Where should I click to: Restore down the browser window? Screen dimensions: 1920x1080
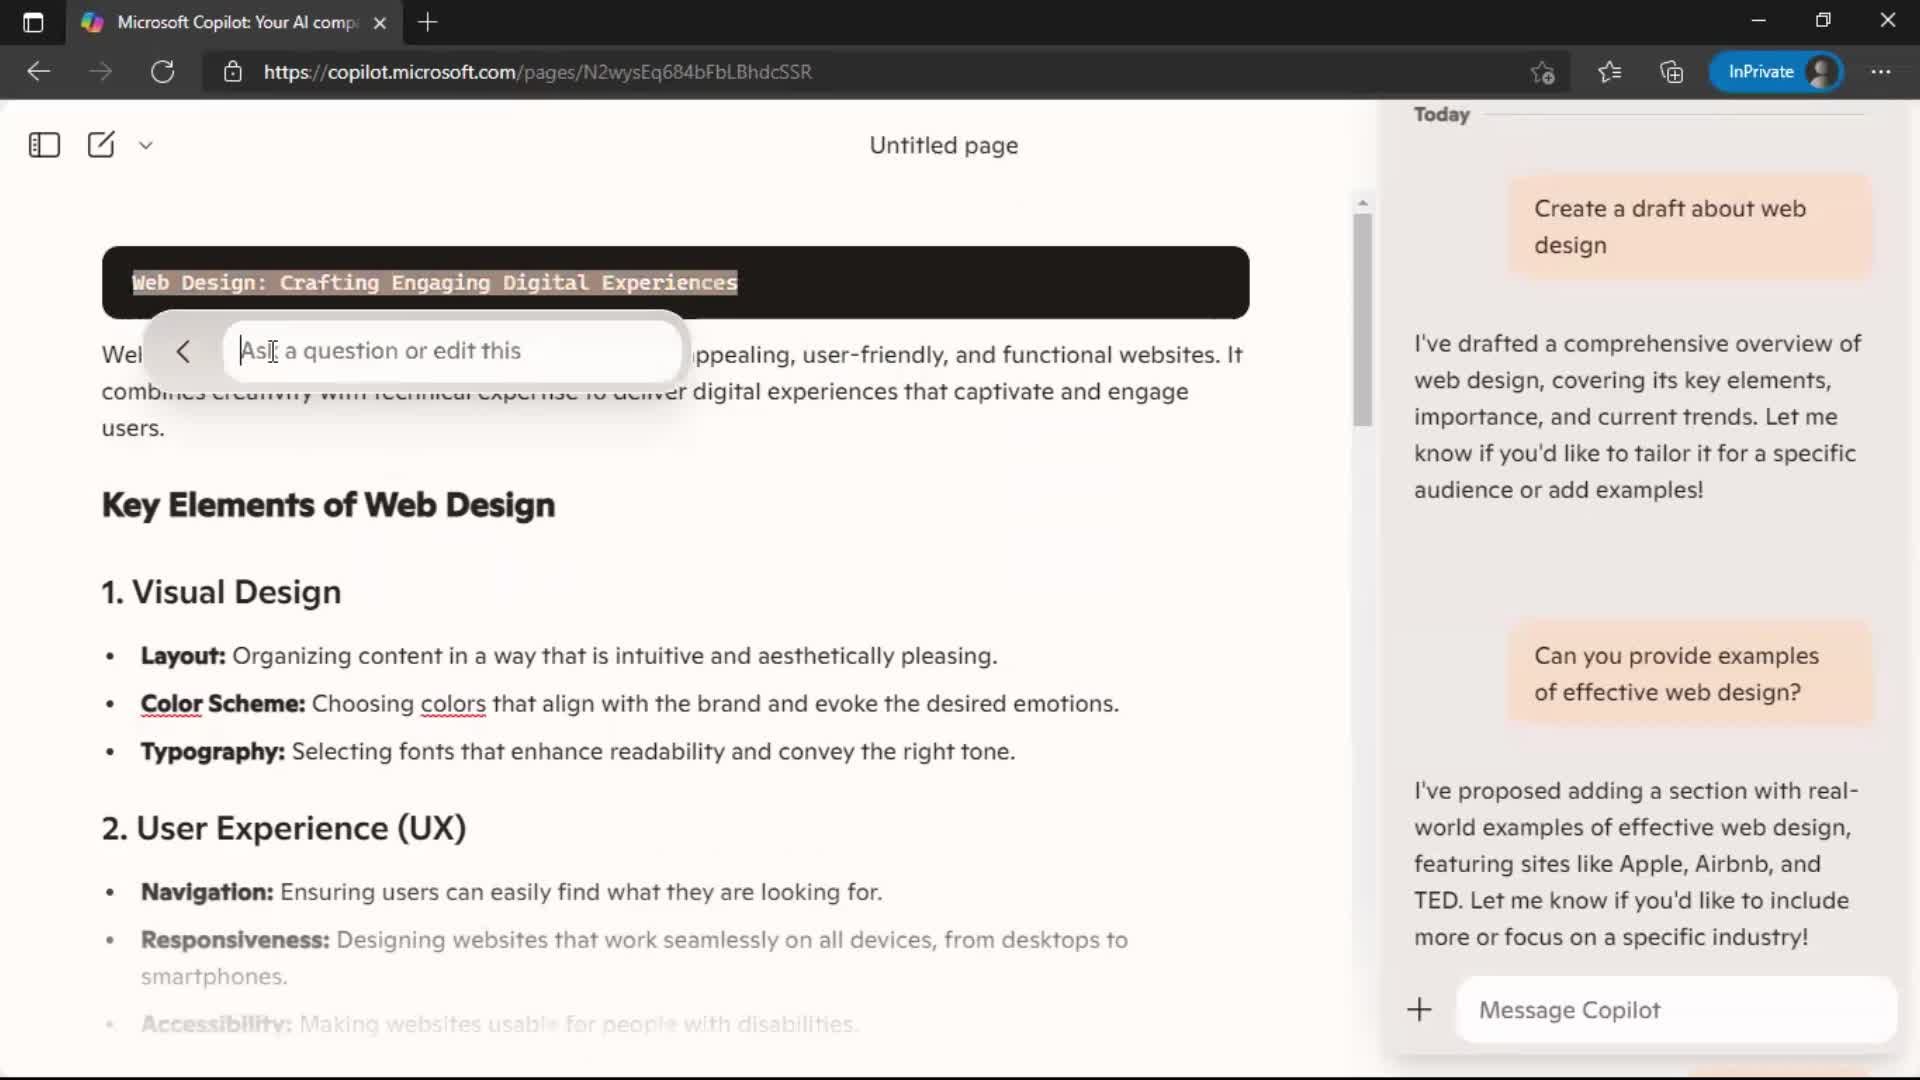point(1823,21)
